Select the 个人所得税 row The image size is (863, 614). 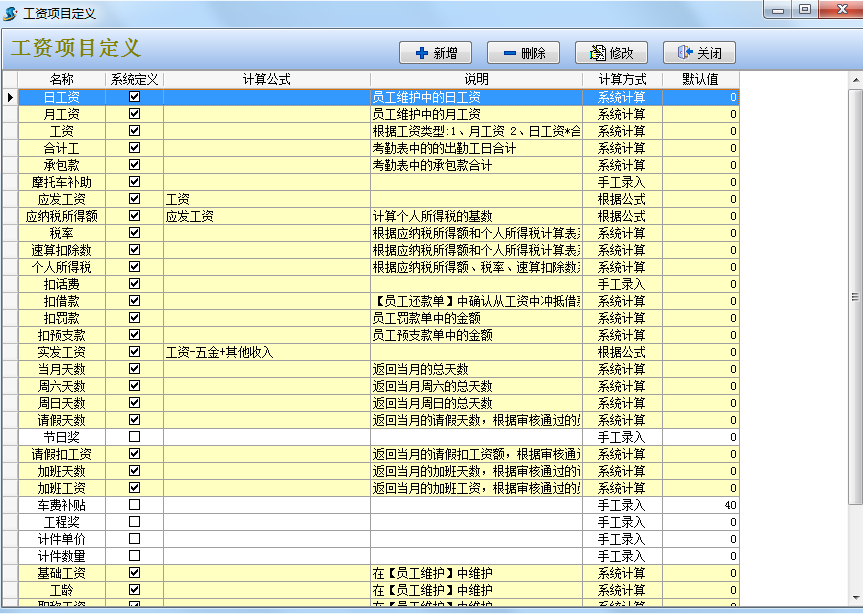(61, 267)
